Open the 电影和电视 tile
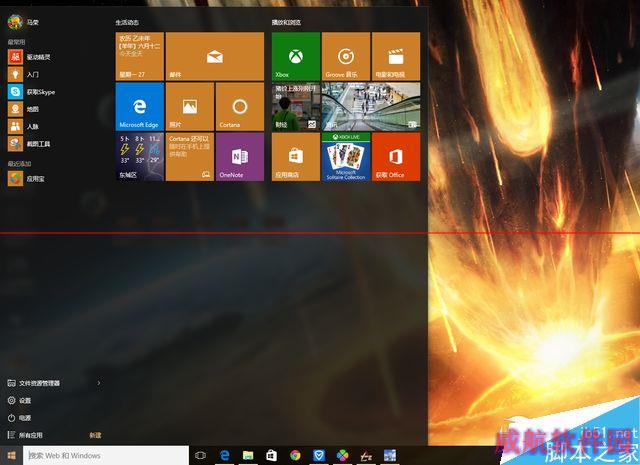Screen dimensions: 640x465 (396, 56)
